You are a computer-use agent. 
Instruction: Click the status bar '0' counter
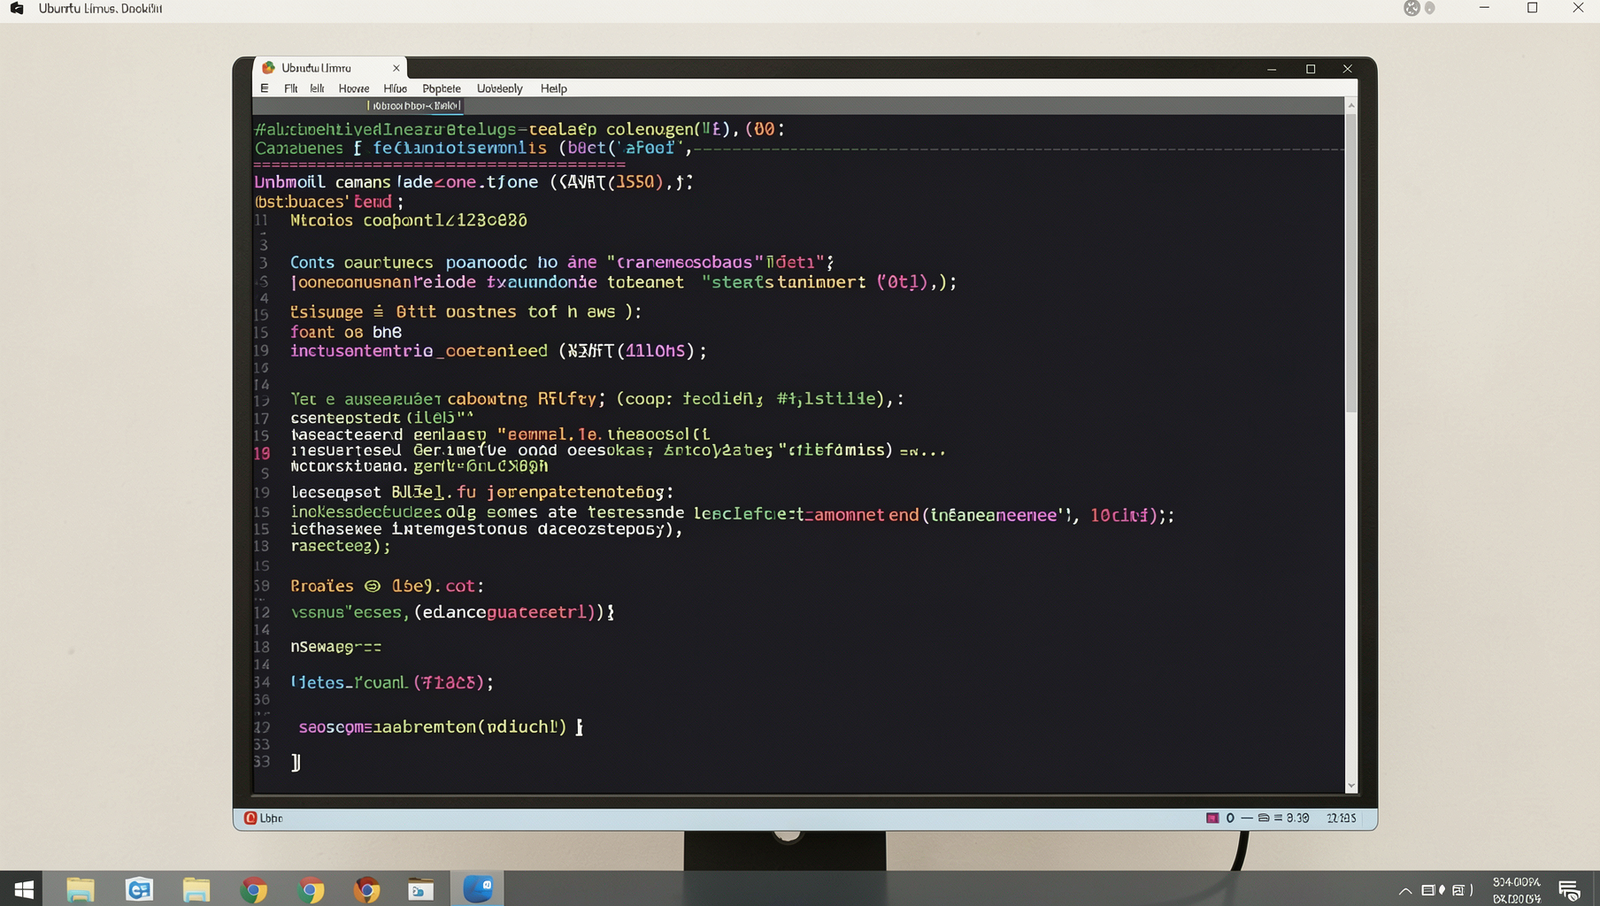click(1230, 818)
